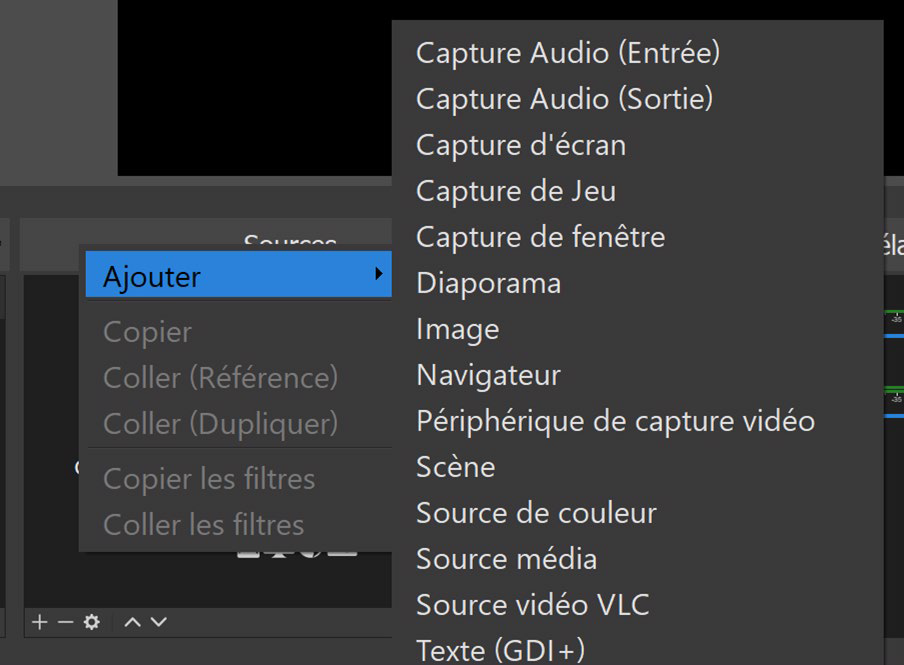
Task: Expand the Ajouter submenu arrow
Action: pos(378,273)
